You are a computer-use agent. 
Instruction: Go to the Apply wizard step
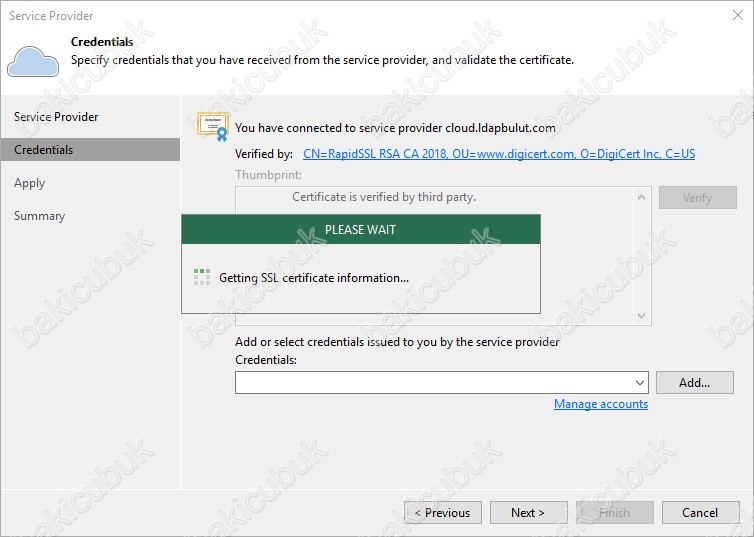(29, 183)
